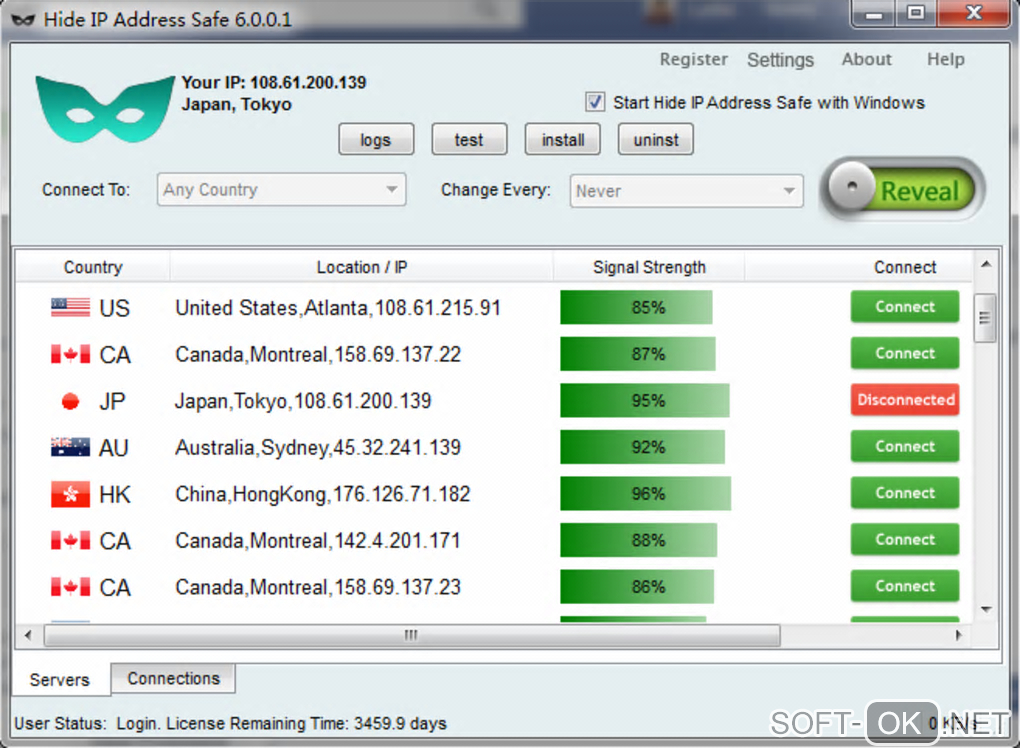Click the Your IP: 108.61.200.139 text
Image resolution: width=1020 pixels, height=748 pixels.
point(274,83)
